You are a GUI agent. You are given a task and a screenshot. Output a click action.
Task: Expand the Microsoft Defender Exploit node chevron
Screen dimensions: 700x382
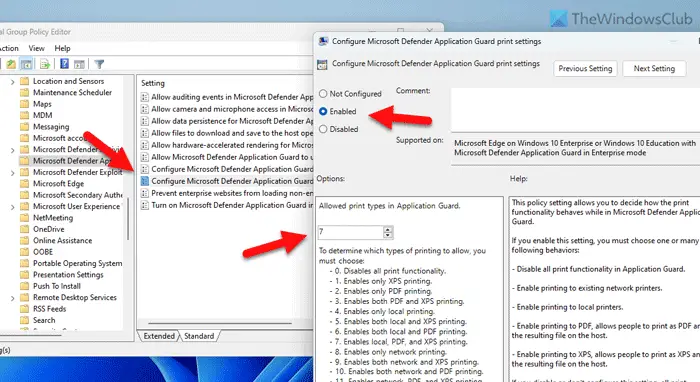(12, 173)
